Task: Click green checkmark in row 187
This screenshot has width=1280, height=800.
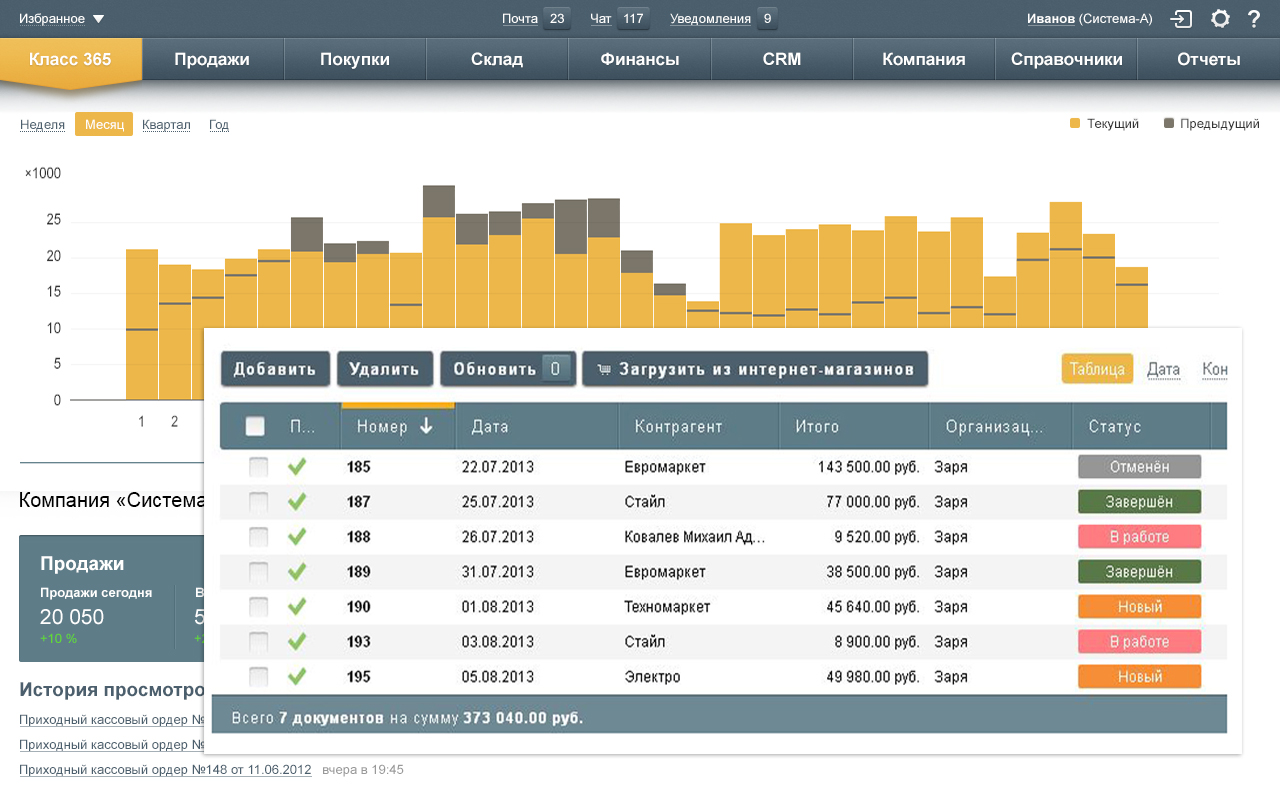Action: point(297,502)
